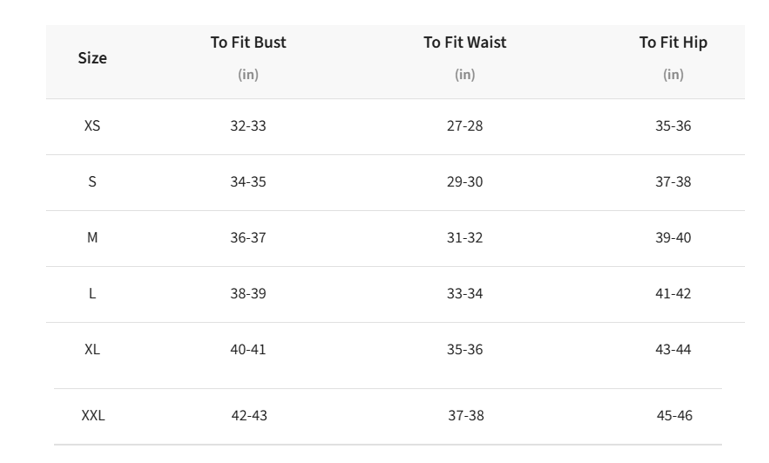This screenshot has width=769, height=463.
Task: Select the L size row label
Action: (x=92, y=293)
